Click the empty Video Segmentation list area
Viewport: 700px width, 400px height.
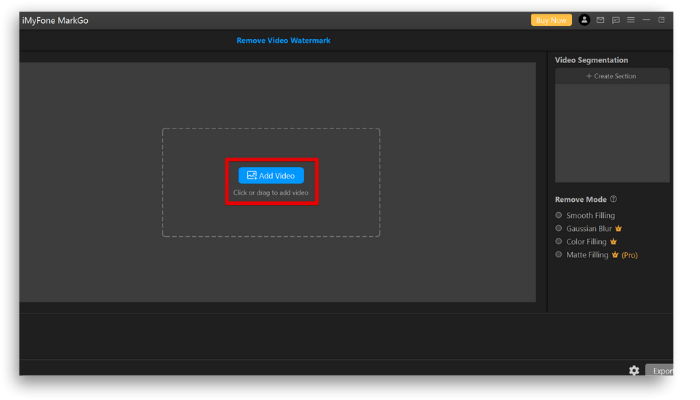pos(612,133)
